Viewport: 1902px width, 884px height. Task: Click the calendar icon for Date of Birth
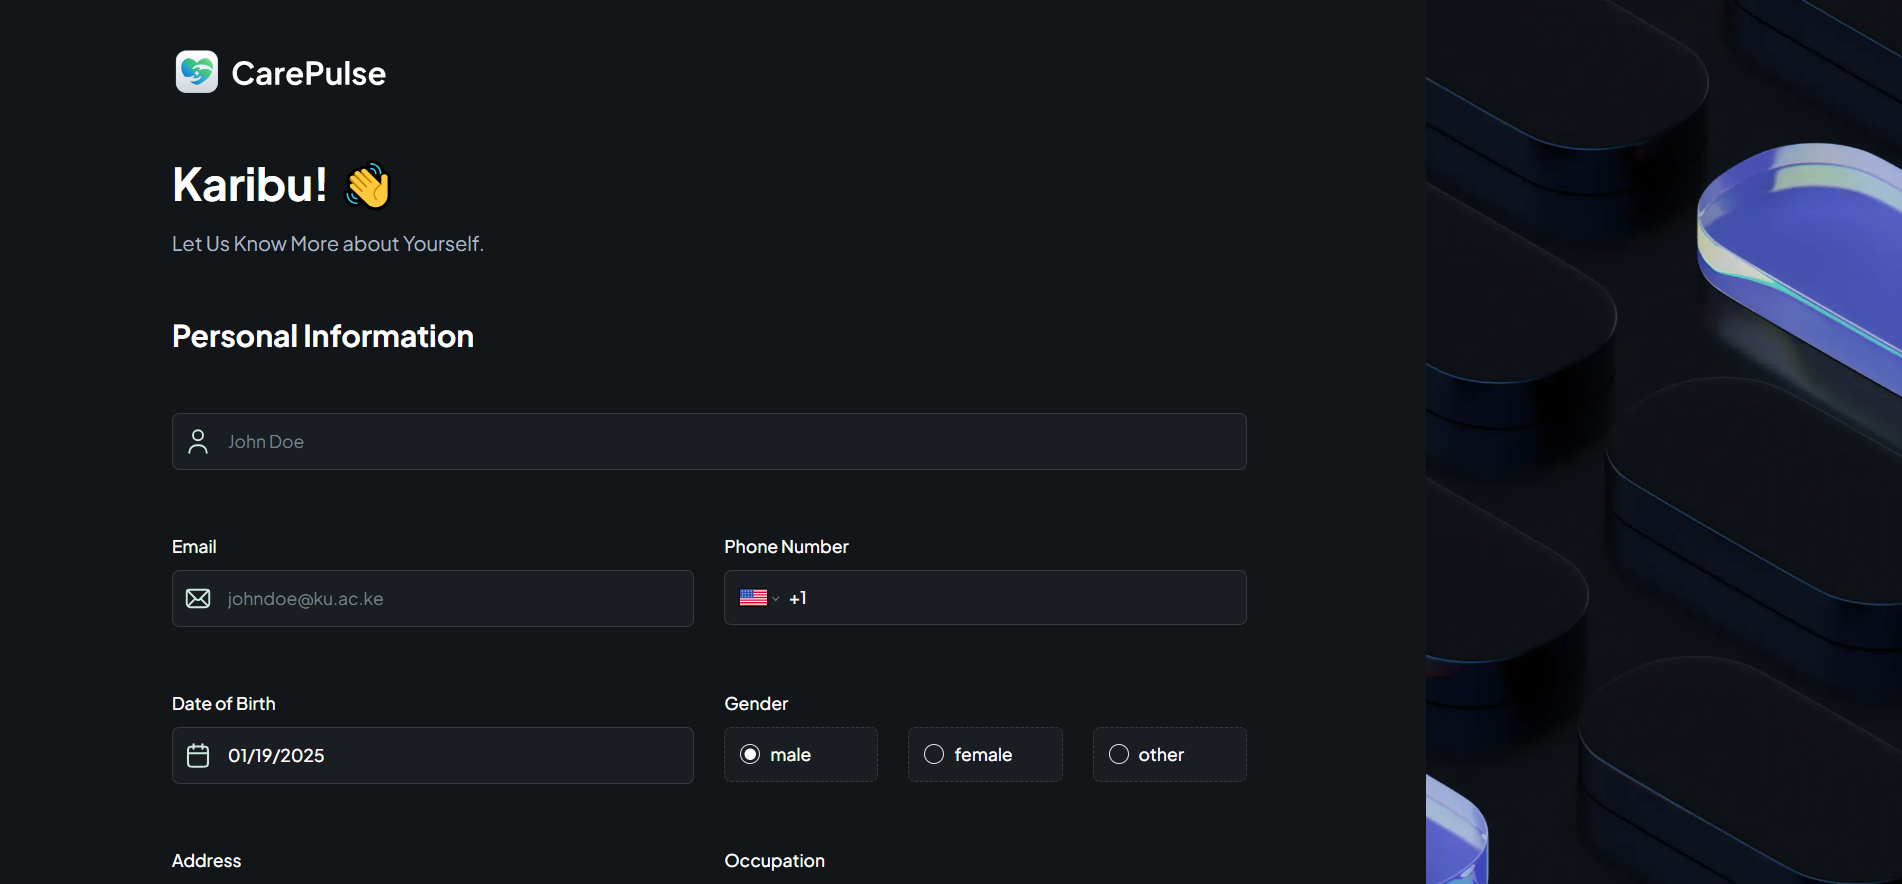[198, 756]
